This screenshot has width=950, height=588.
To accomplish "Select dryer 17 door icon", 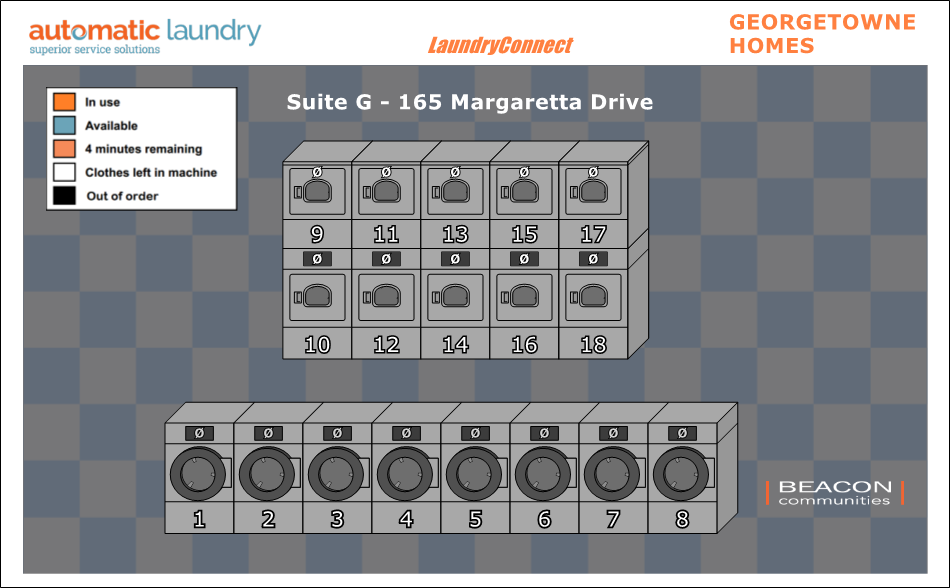I will (593, 191).
